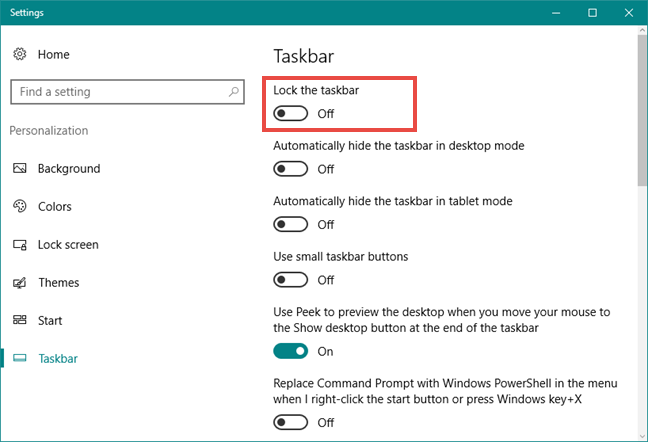Click the Lock screen icon

[19, 245]
